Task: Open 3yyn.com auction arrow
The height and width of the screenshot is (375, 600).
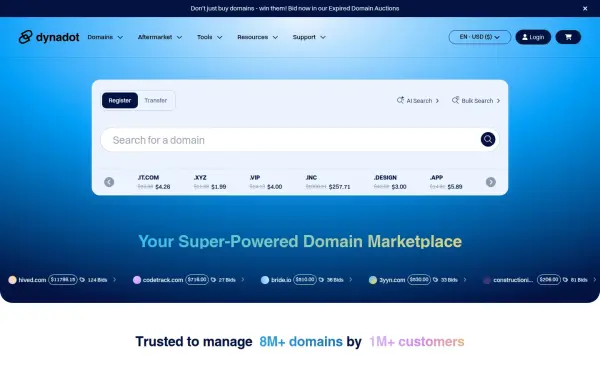Action: pos(465,280)
